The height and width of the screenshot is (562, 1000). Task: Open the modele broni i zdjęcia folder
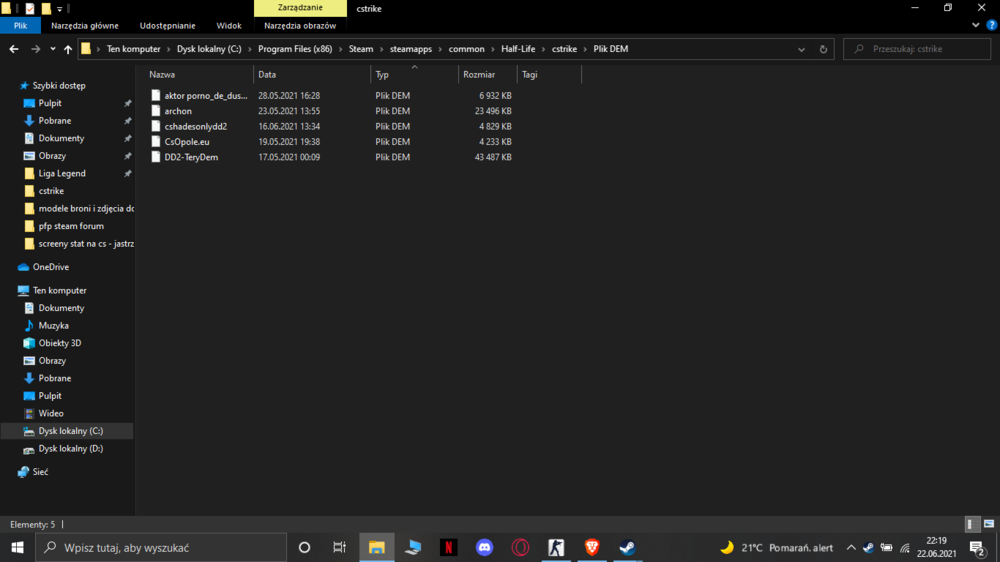(85, 209)
